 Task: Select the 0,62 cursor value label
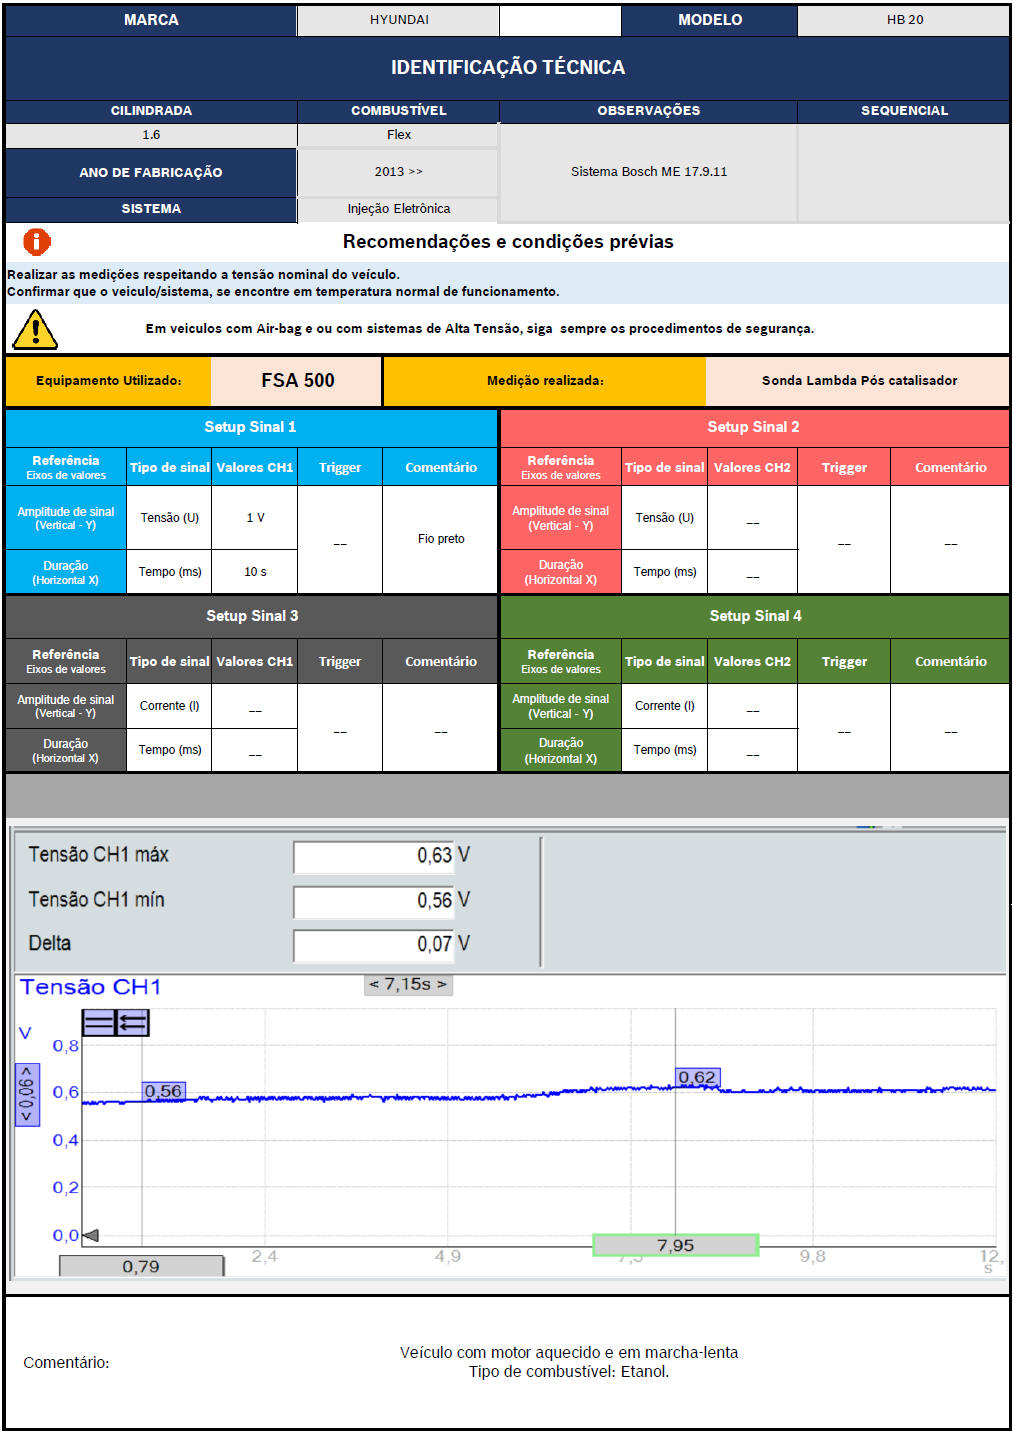[x=697, y=1077]
